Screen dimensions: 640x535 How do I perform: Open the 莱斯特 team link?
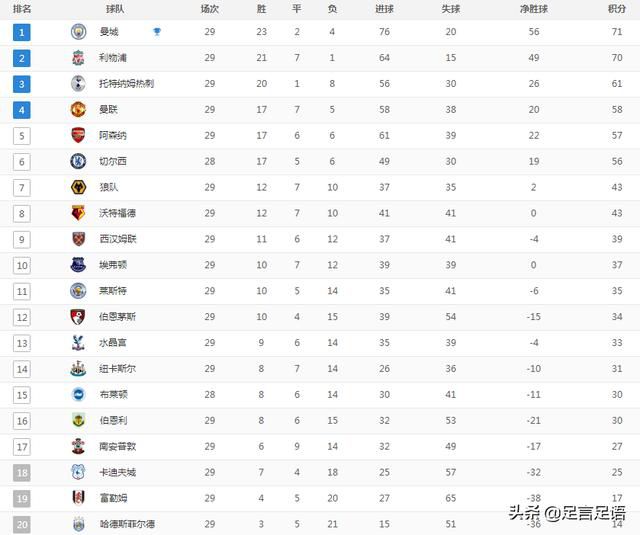112,291
